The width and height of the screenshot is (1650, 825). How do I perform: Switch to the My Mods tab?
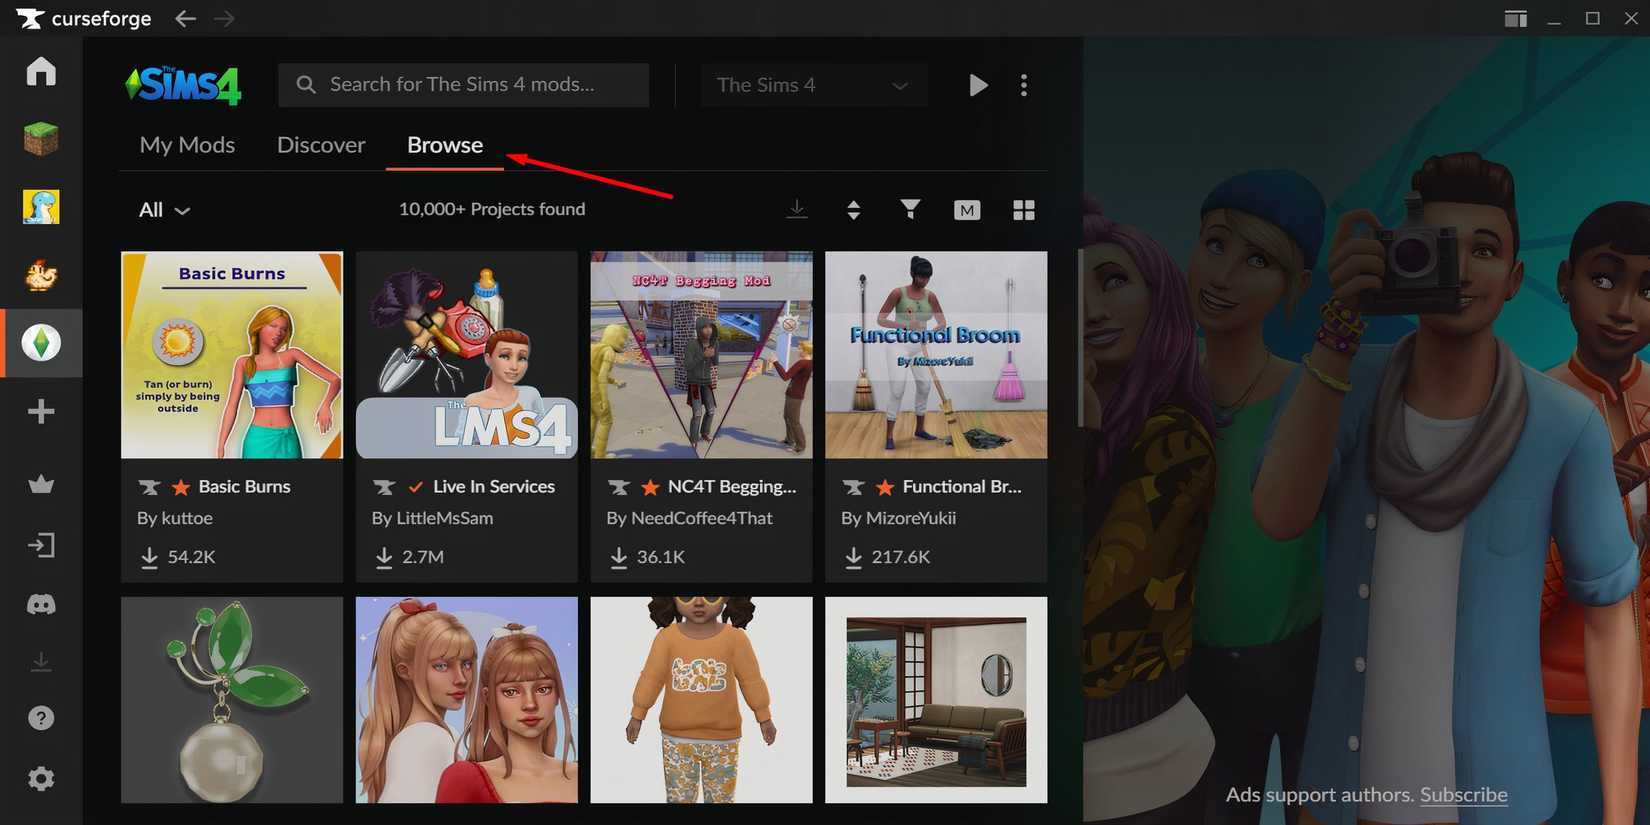pyautogui.click(x=187, y=145)
